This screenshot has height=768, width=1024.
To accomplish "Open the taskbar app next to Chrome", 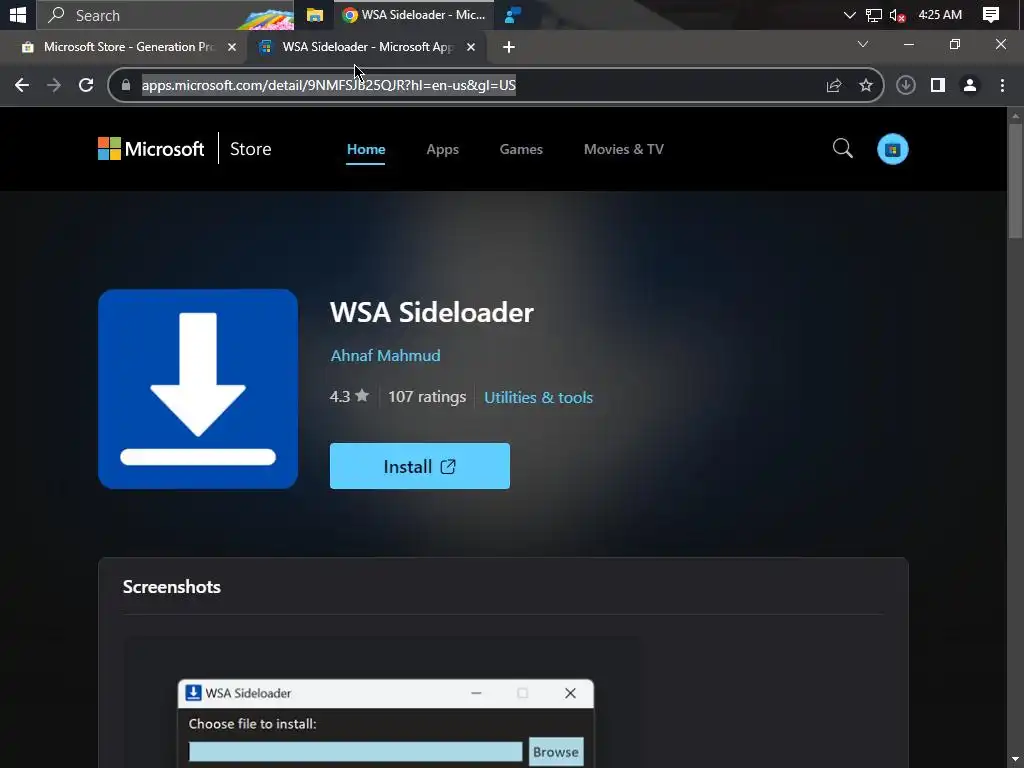I will [x=513, y=15].
